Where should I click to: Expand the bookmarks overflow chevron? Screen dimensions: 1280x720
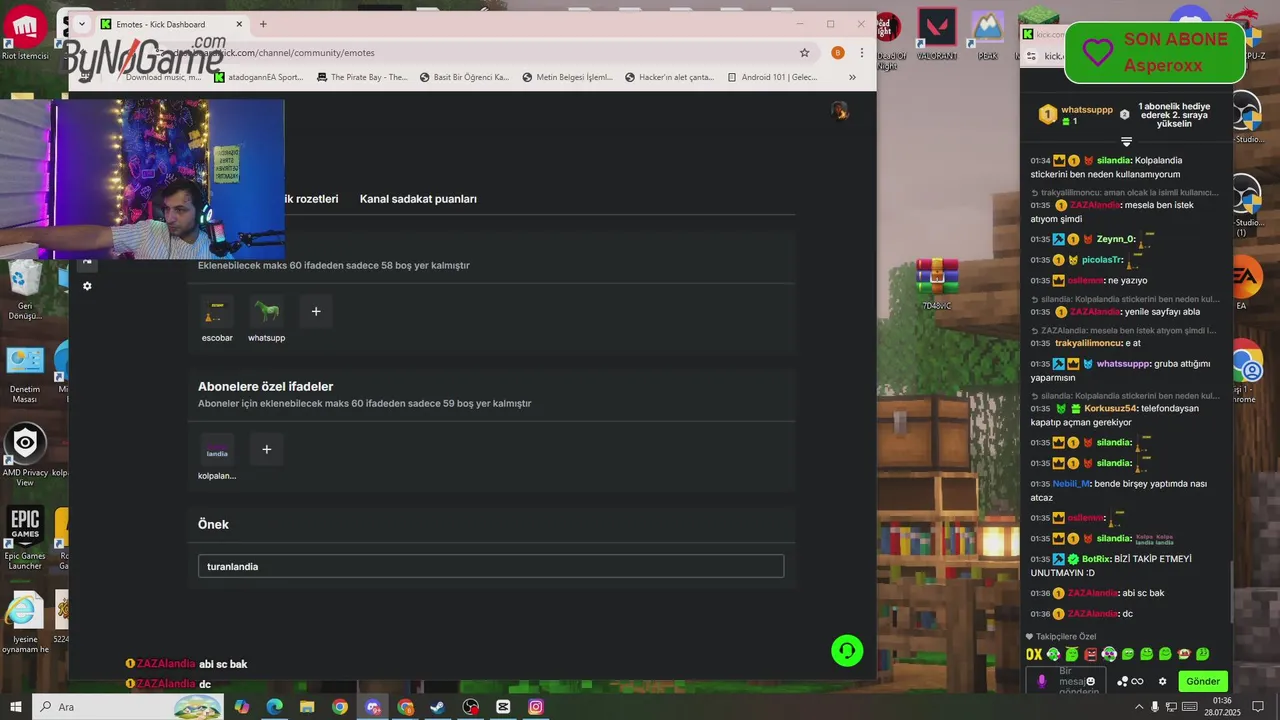point(852,77)
